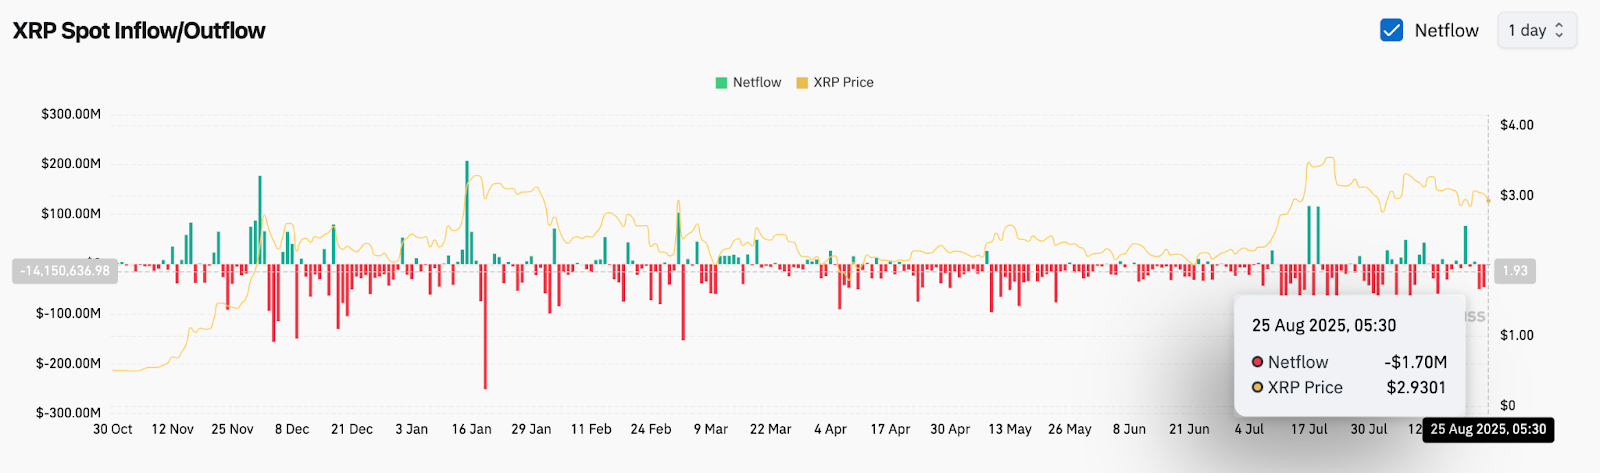The height and width of the screenshot is (473, 1600).
Task: Click the $1.00 price axis label
Action: 1517,335
